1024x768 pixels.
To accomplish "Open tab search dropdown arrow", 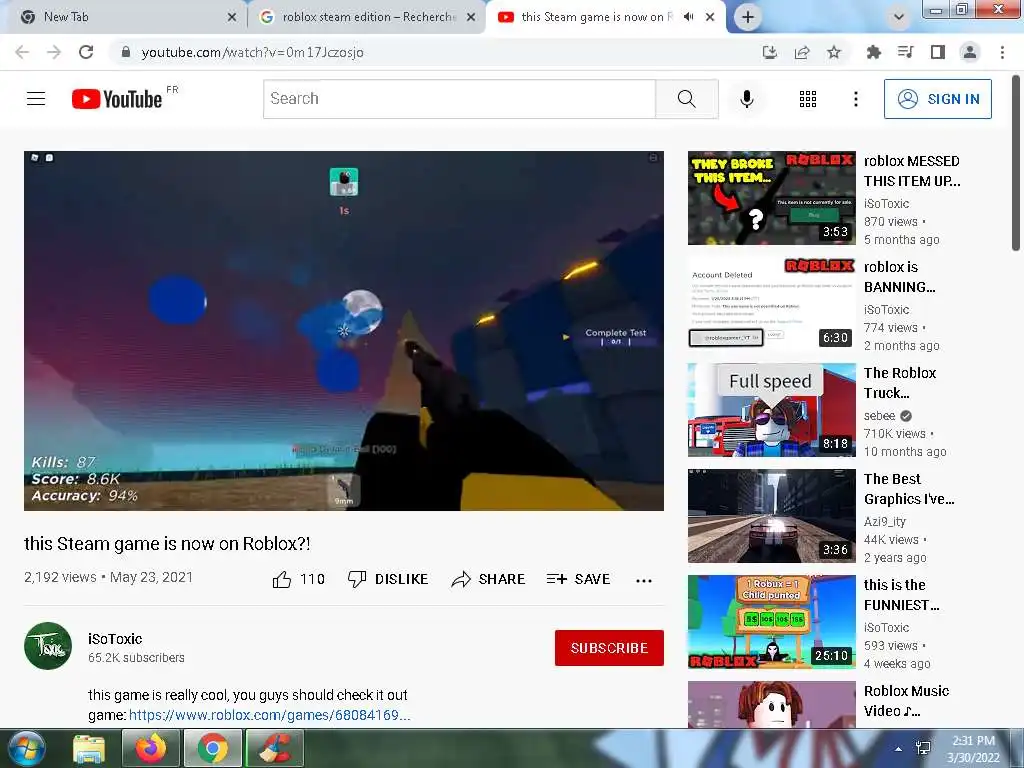I will click(x=899, y=17).
